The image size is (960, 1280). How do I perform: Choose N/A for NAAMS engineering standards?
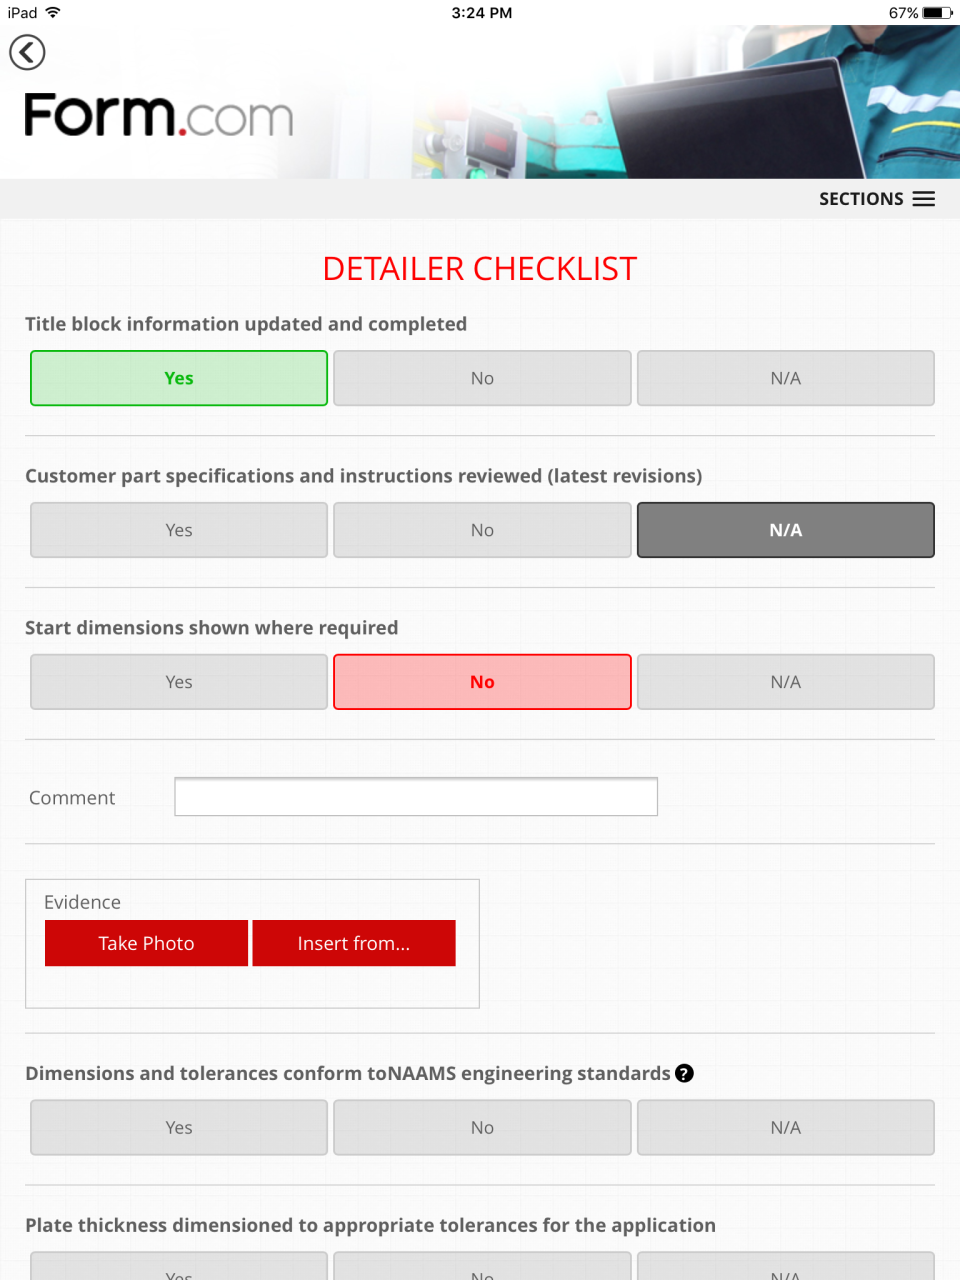pyautogui.click(x=785, y=1127)
